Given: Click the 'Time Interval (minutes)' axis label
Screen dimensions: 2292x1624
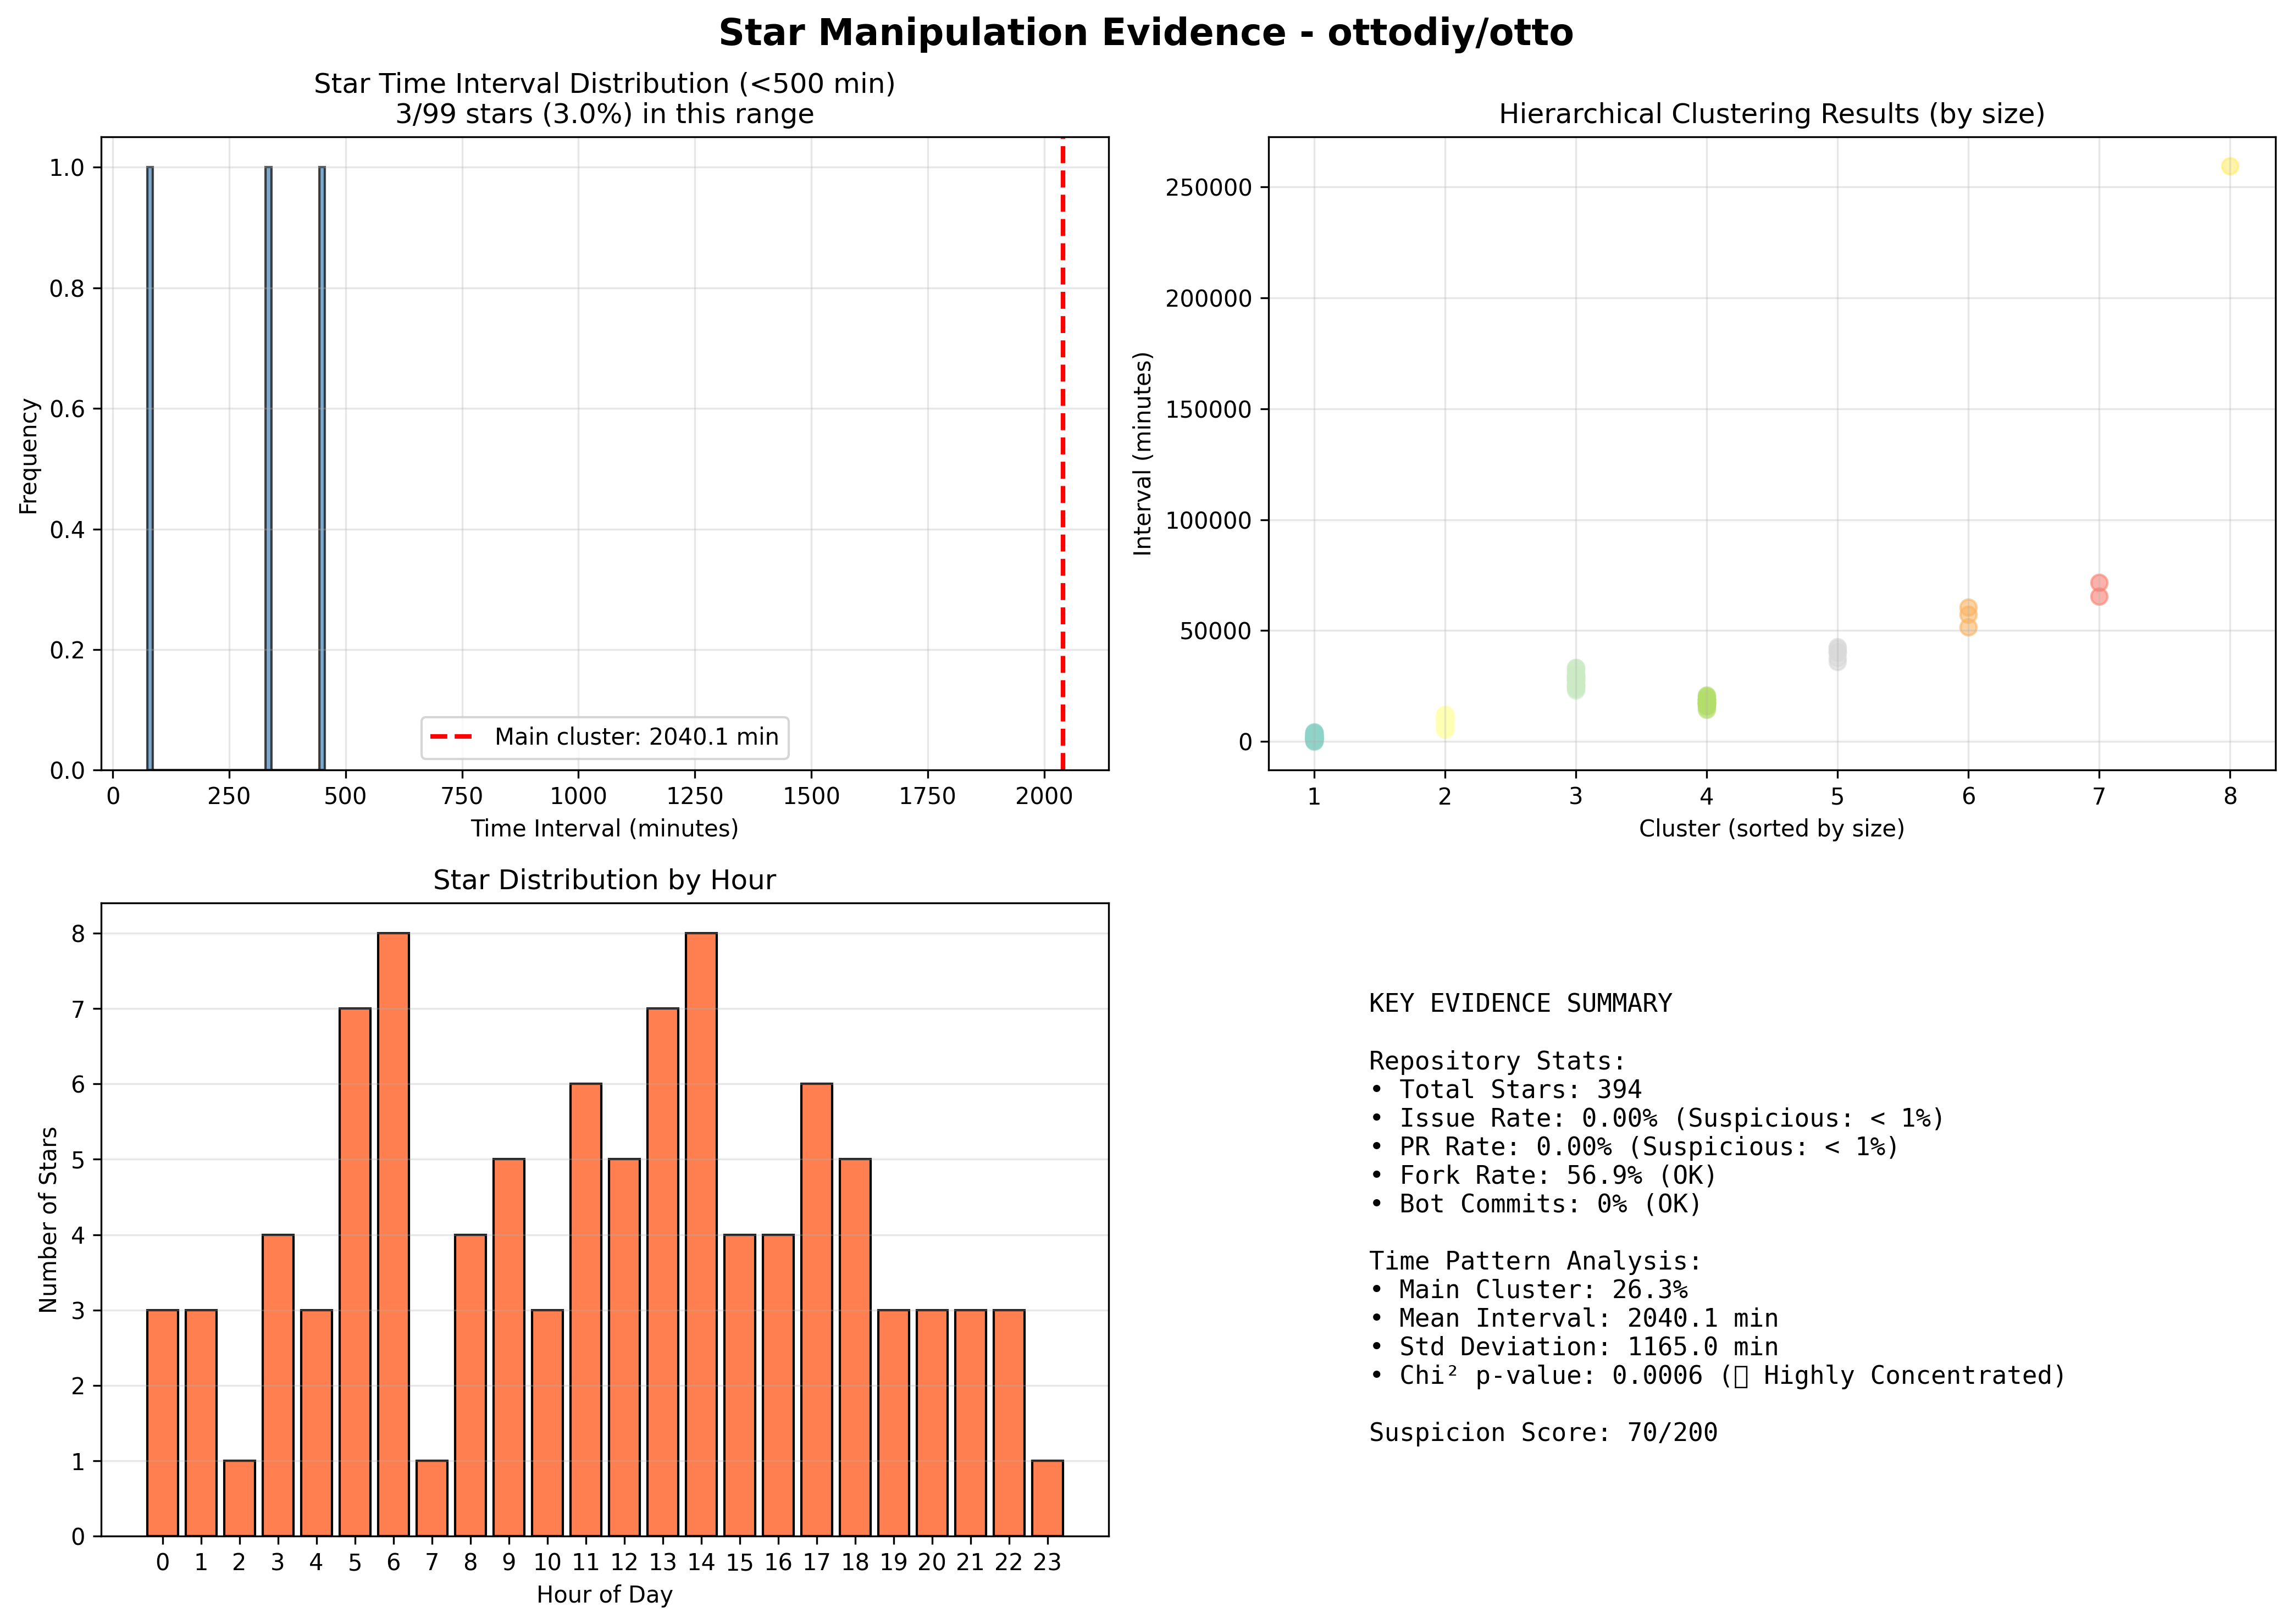Looking at the screenshot, I should (x=604, y=828).
